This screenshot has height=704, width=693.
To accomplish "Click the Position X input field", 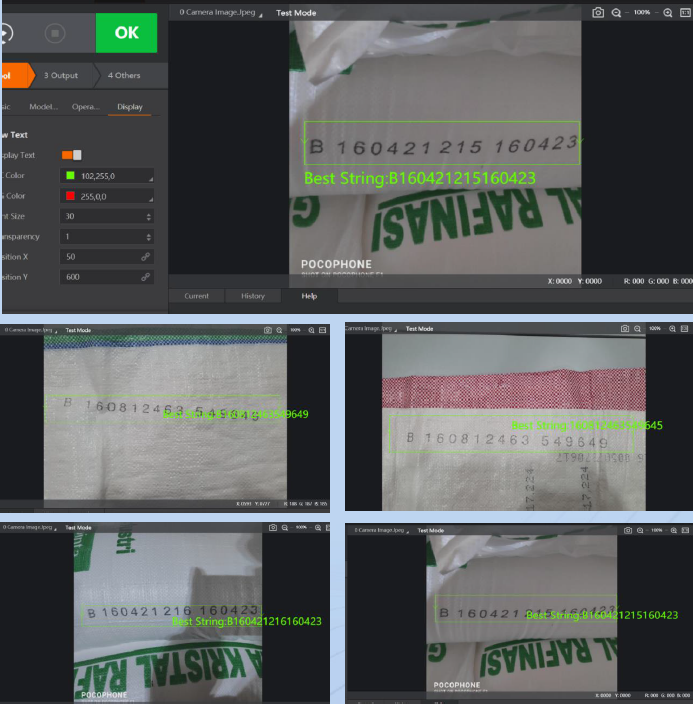I will tap(100, 257).
